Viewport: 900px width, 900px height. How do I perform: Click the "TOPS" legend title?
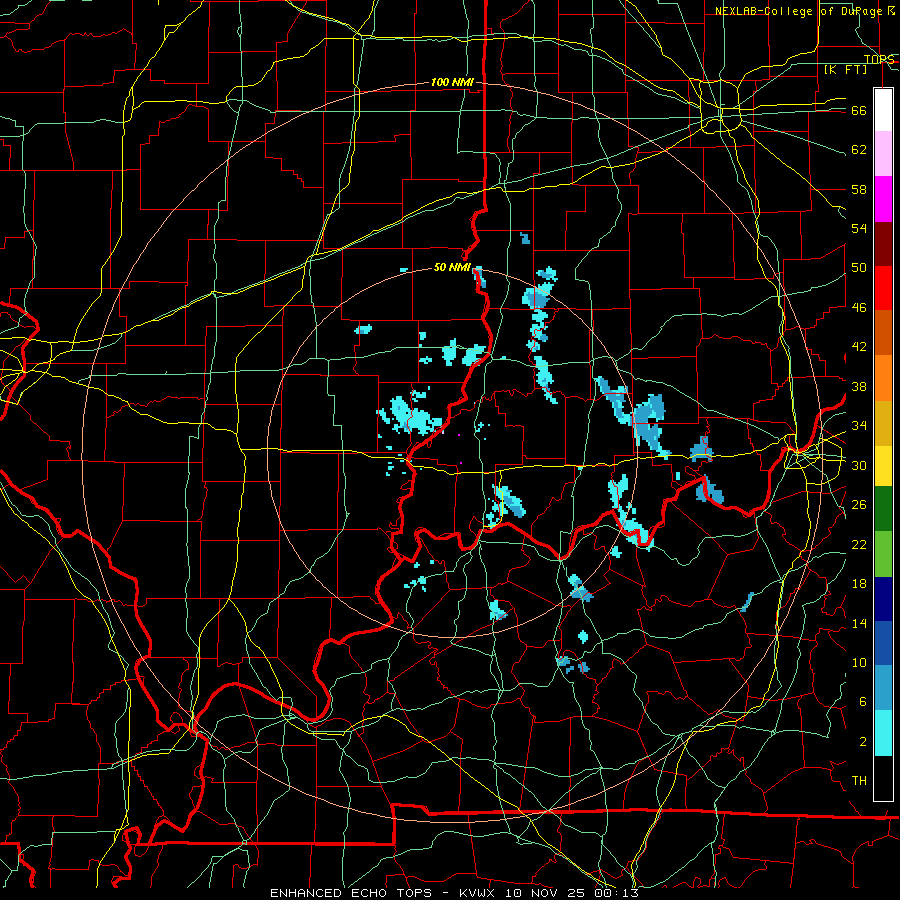(879, 59)
